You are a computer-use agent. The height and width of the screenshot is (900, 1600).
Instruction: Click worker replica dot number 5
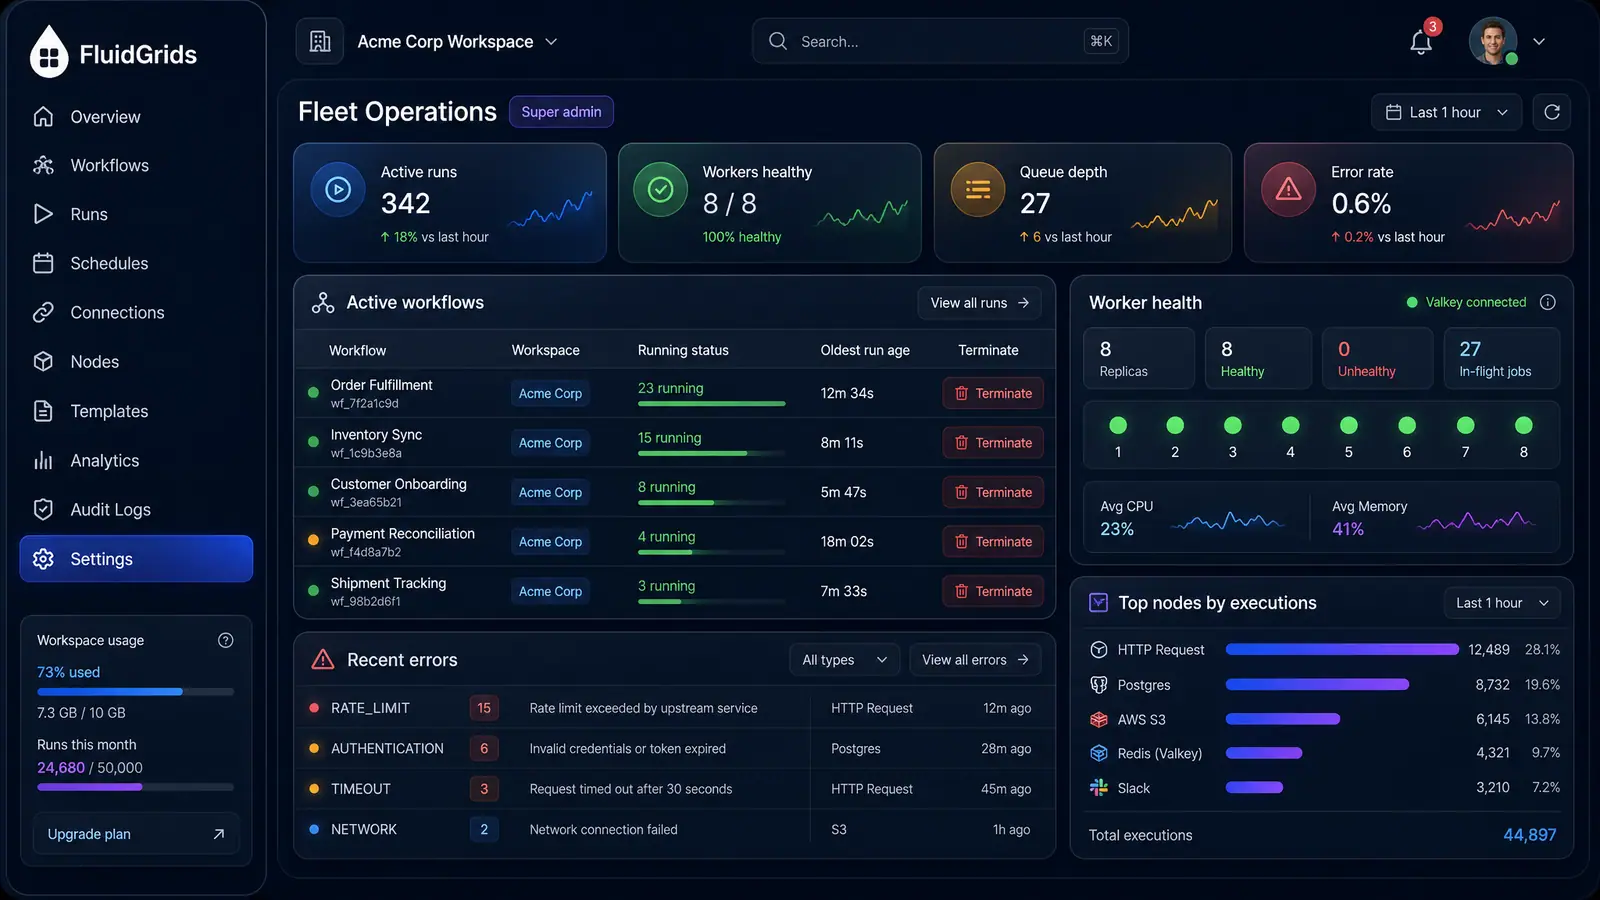[x=1349, y=425]
